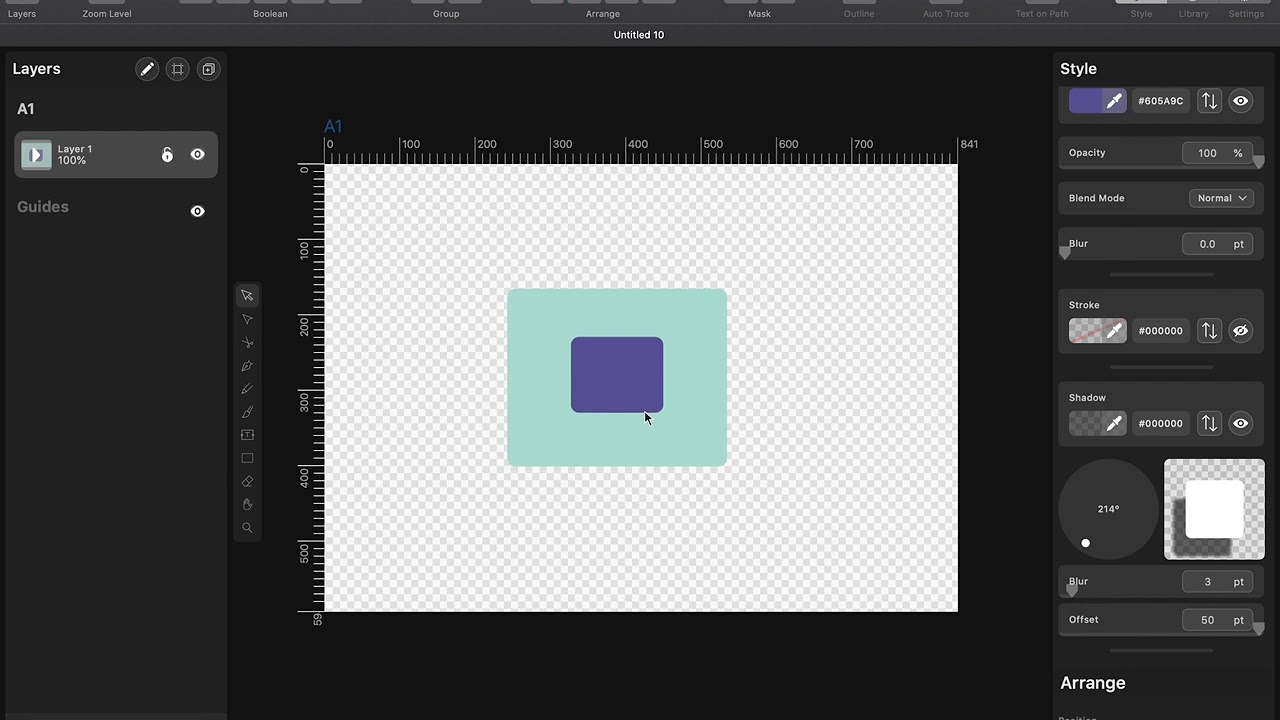Click the Mask toolbar label
This screenshot has width=1280, height=720.
[x=760, y=14]
